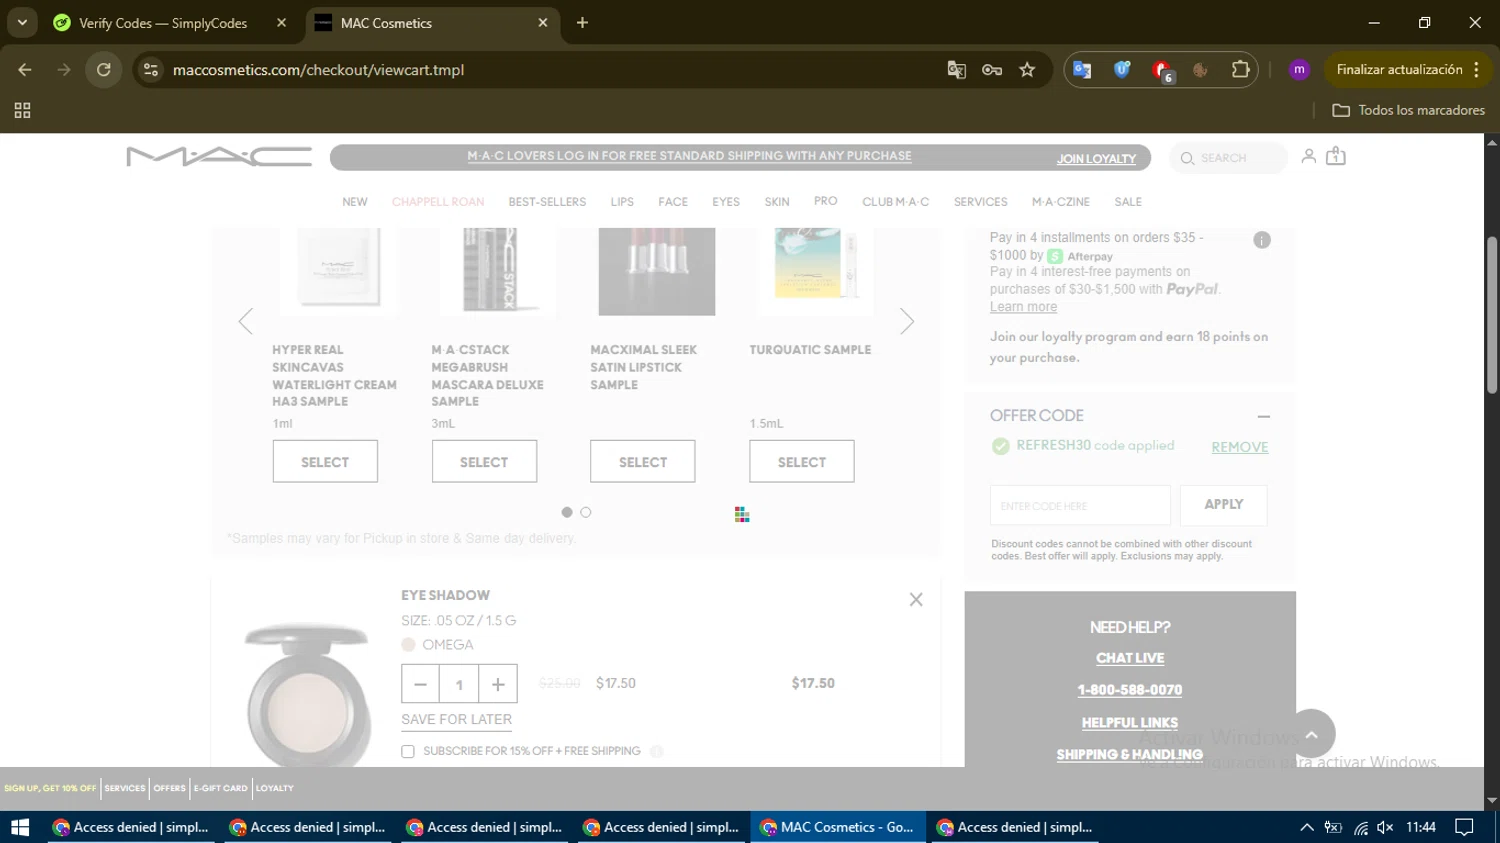This screenshot has width=1500, height=843.
Task: Open the shopping bag icon
Action: click(x=1336, y=156)
